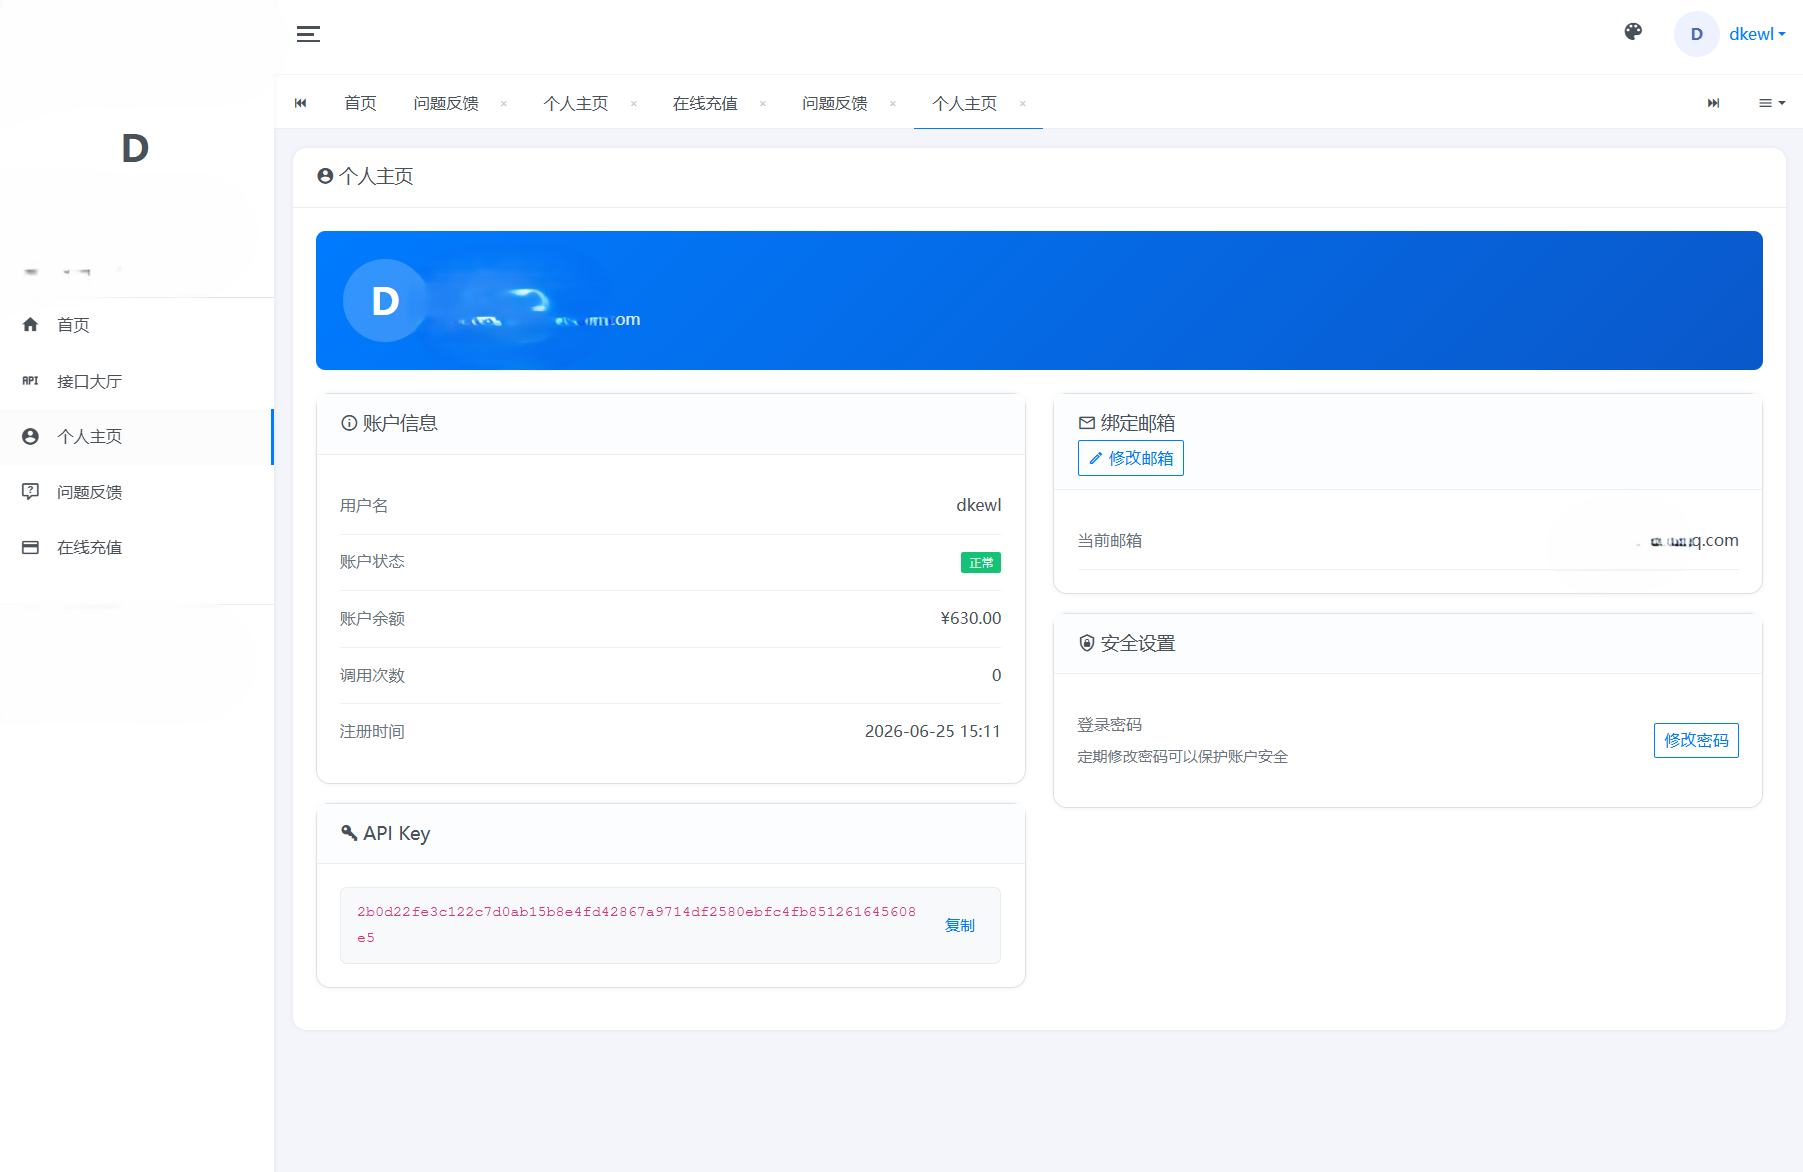Jump tabs backward with the rewind icon
Viewport: 1803px width, 1172px height.
coord(300,103)
